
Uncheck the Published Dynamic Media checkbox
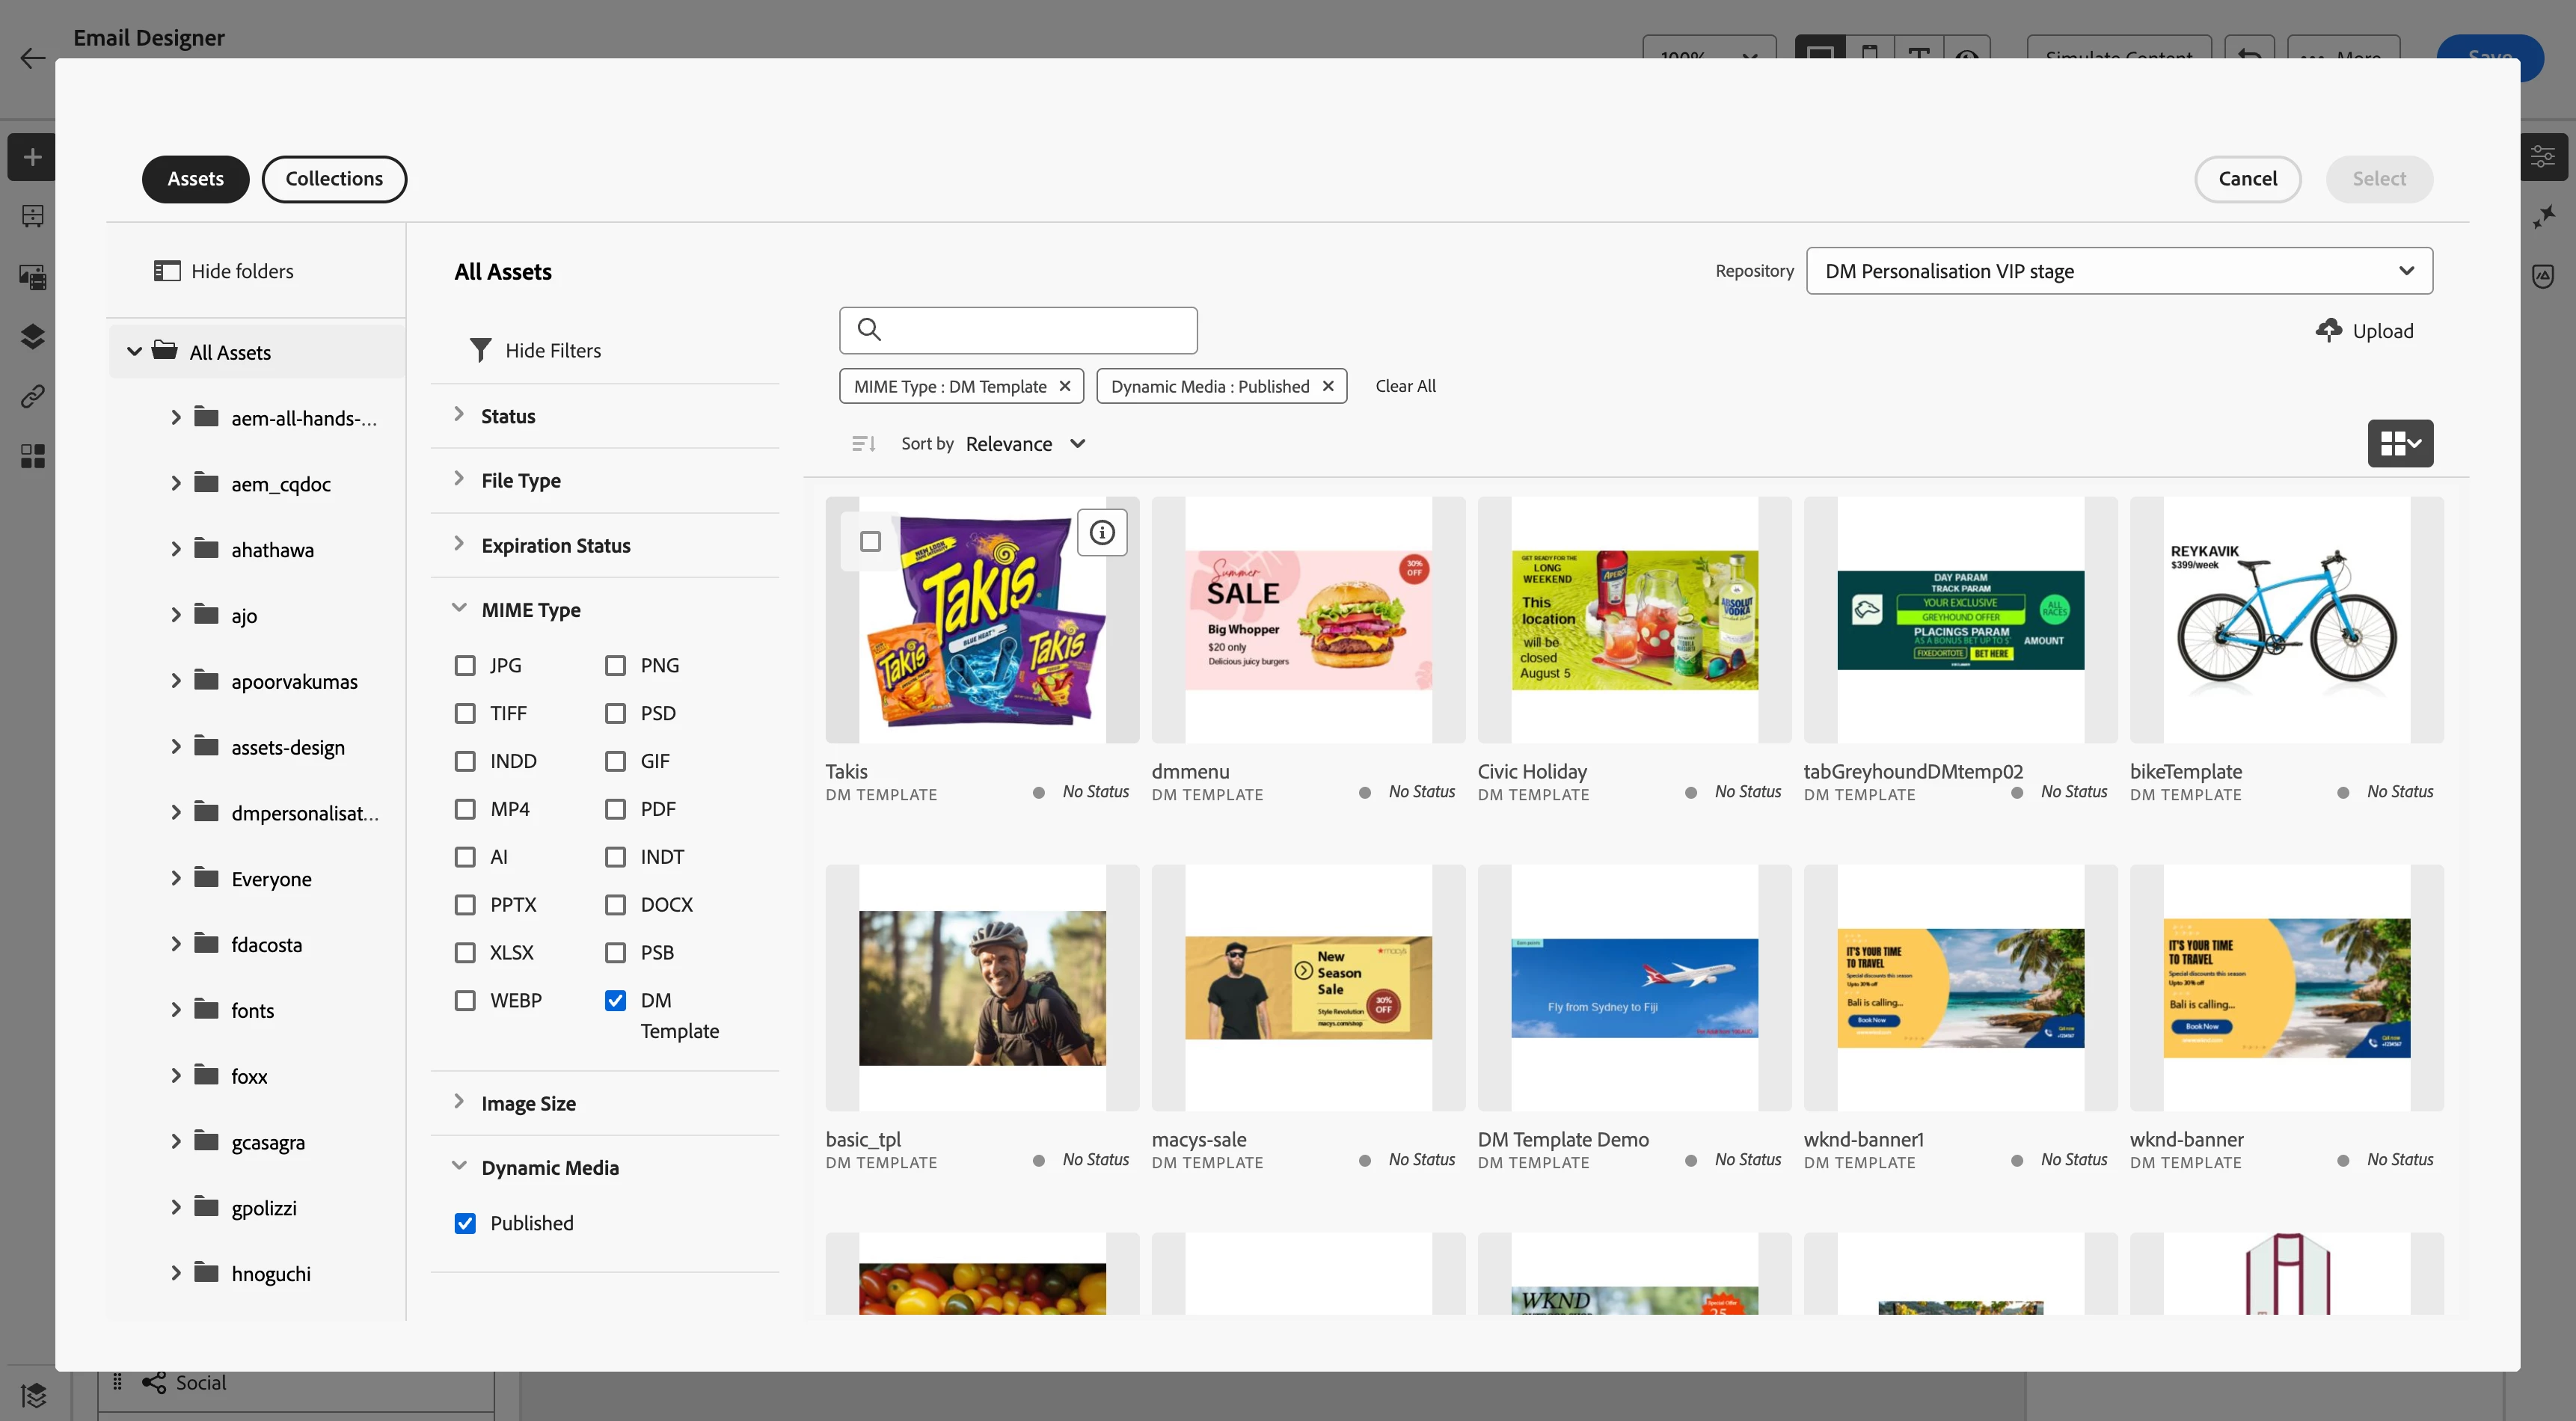465,1224
